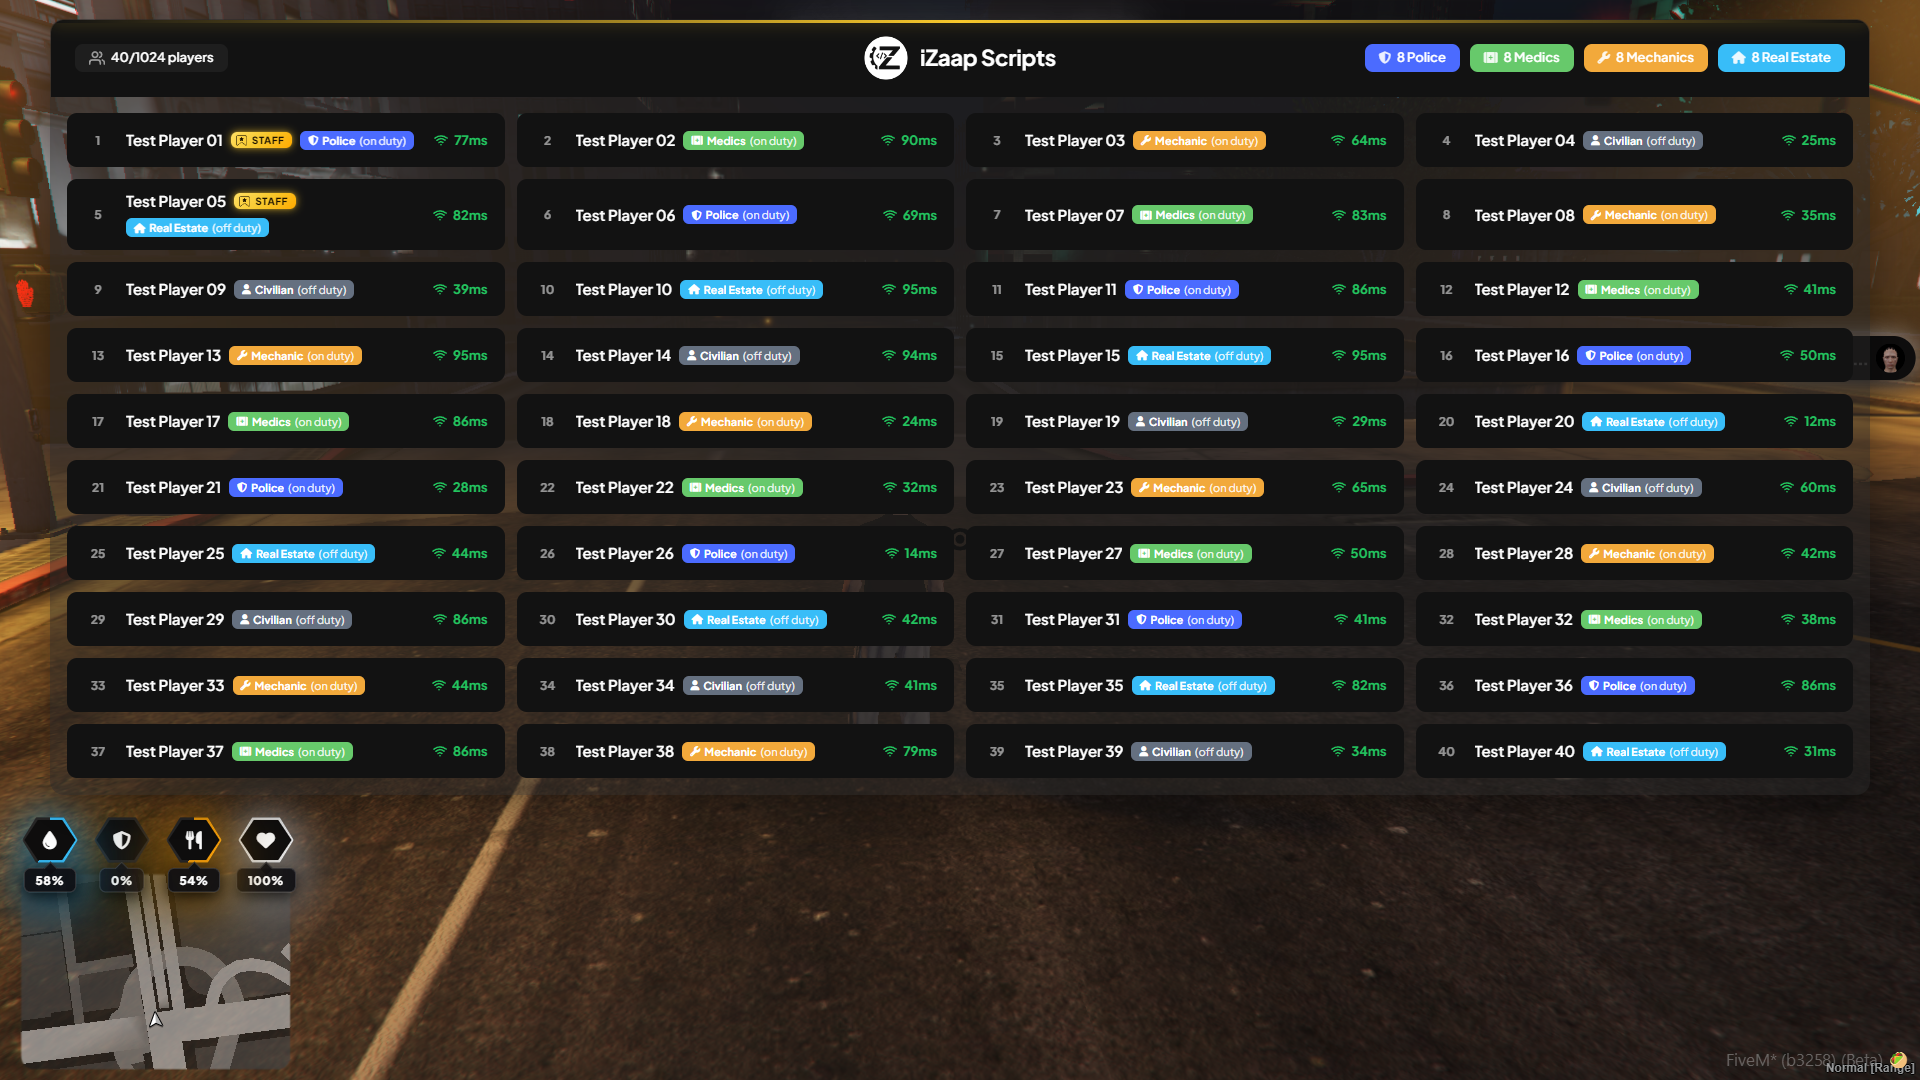Click the wifi ping icon for Test Player 08

click(1788, 215)
